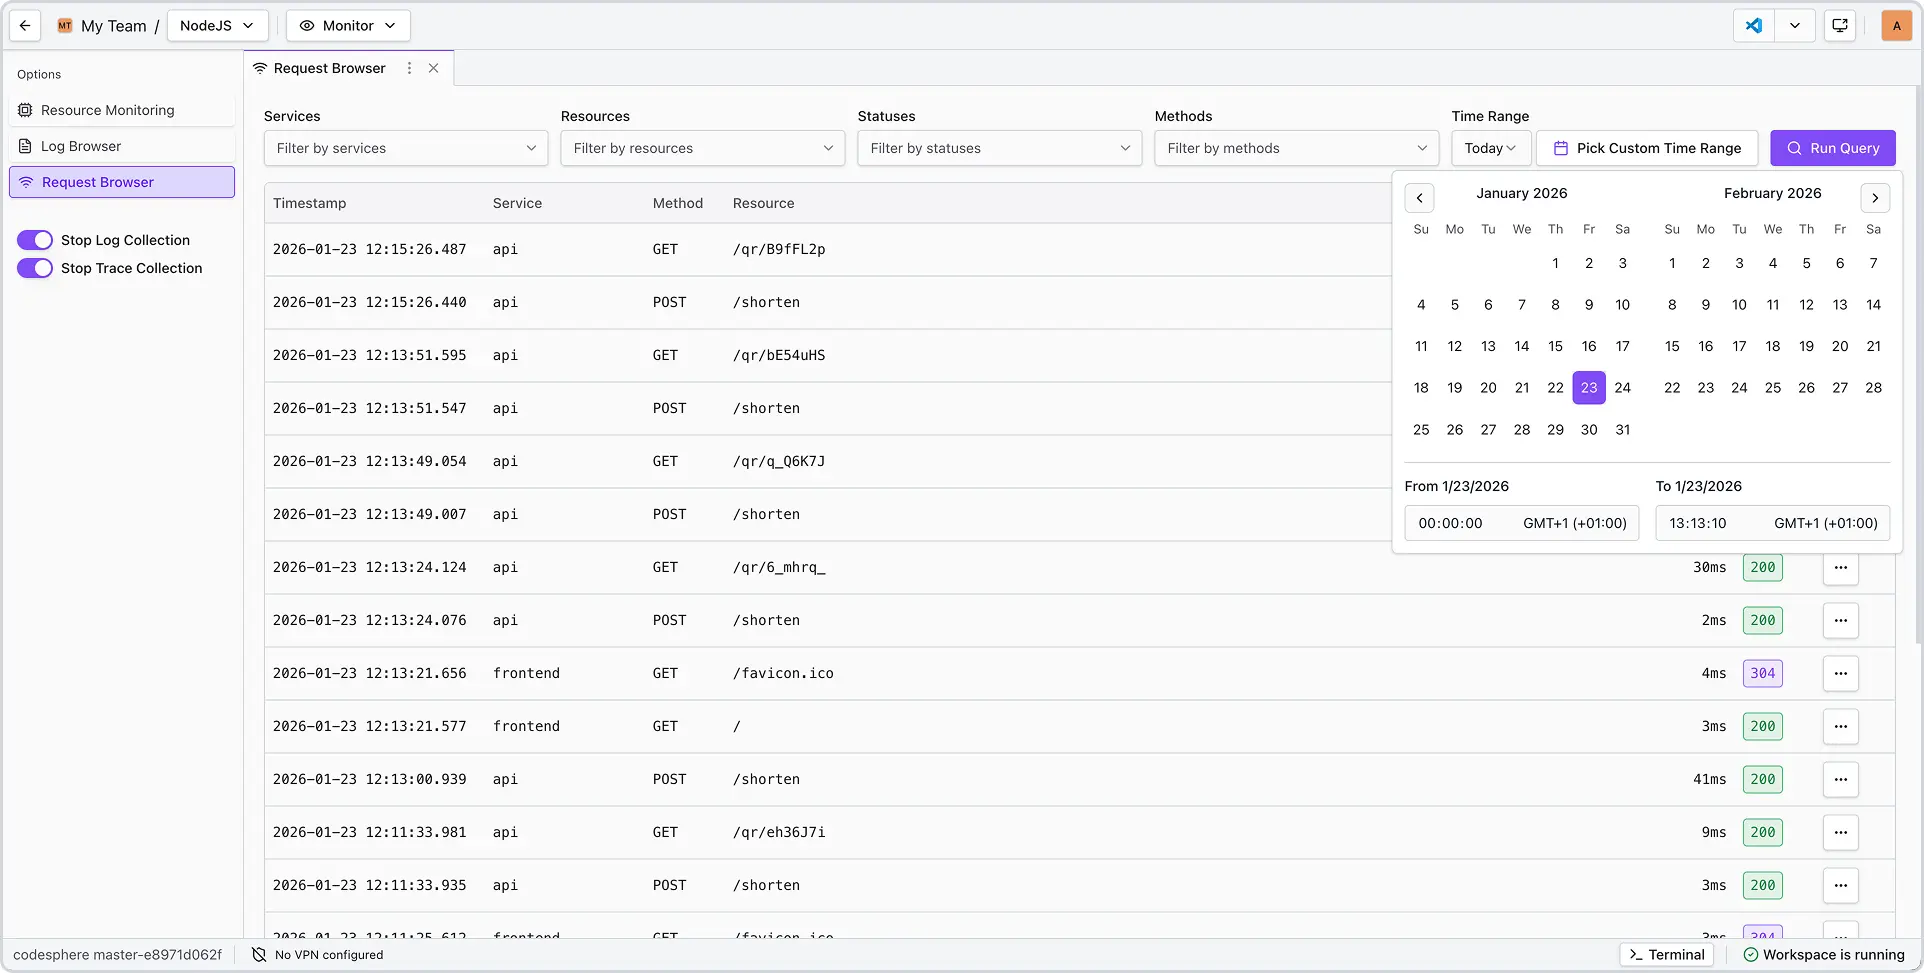1924x973 pixels.
Task: Open Log Browser in sidebar
Action: 81,146
